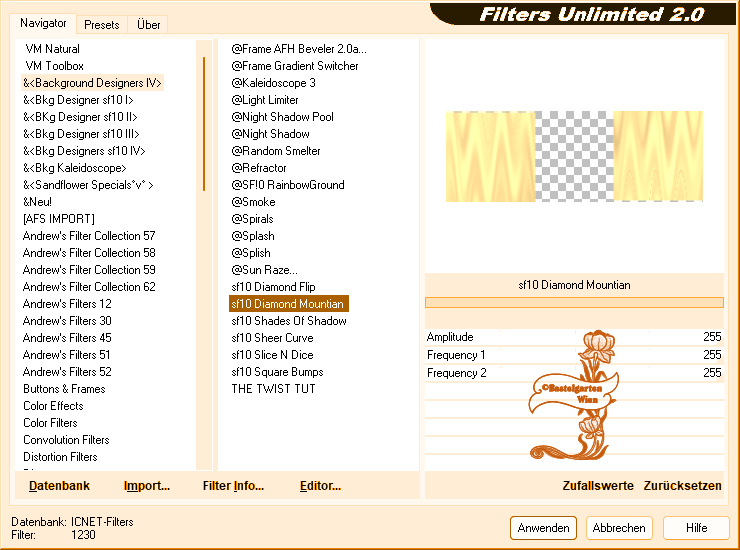This screenshot has height=550, width=740.
Task: Adjust the Frequency 2 slider
Action: pyautogui.click(x=574, y=373)
